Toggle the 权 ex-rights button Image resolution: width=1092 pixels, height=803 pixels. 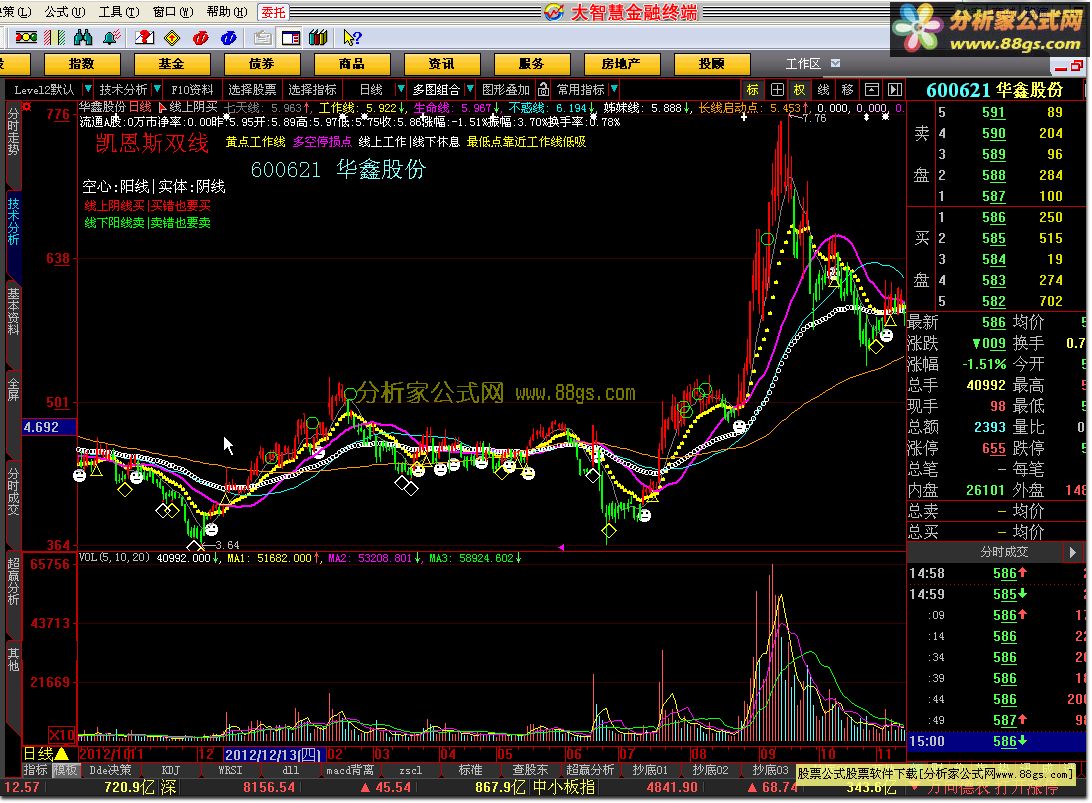coord(800,89)
